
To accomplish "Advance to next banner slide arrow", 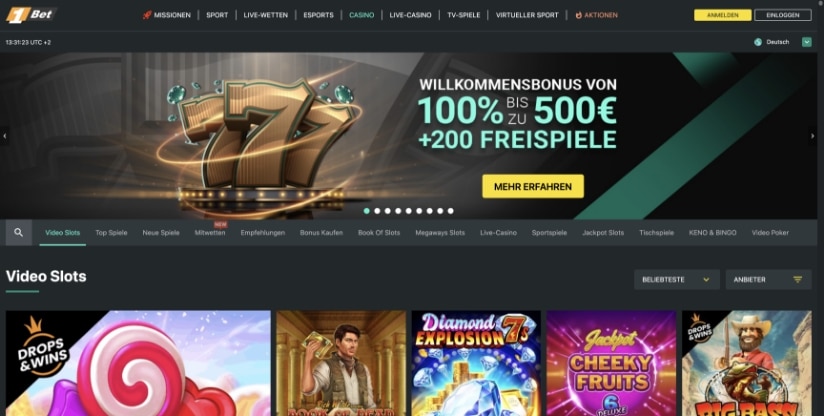I will [813, 136].
